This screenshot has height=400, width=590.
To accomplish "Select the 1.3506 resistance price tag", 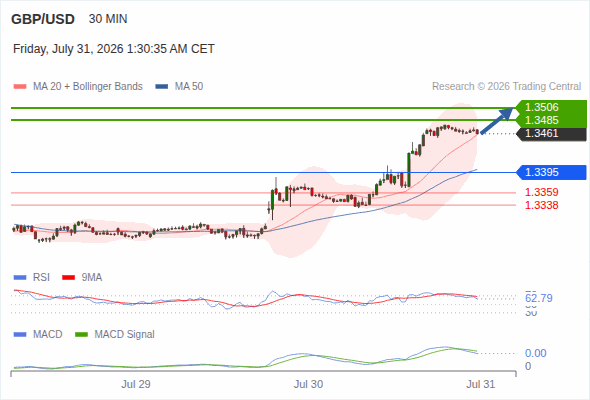I will [551, 107].
